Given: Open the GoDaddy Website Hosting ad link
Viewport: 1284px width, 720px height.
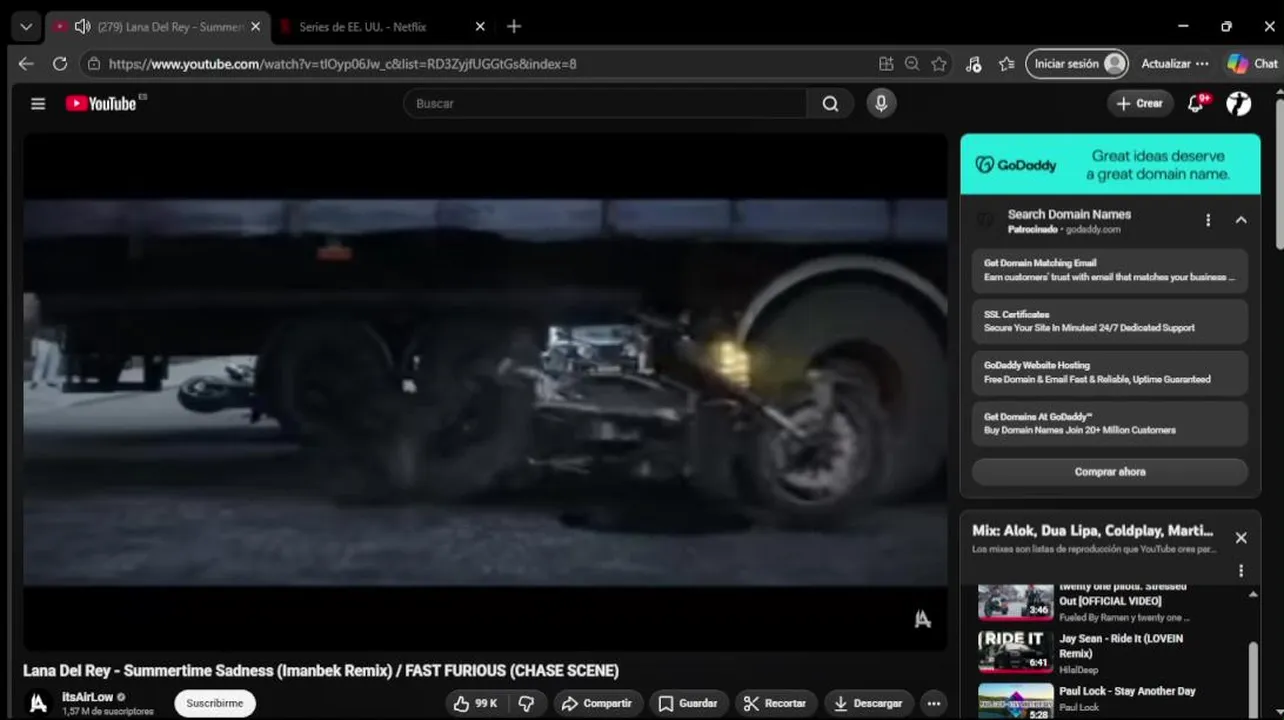Looking at the screenshot, I should [x=1110, y=372].
